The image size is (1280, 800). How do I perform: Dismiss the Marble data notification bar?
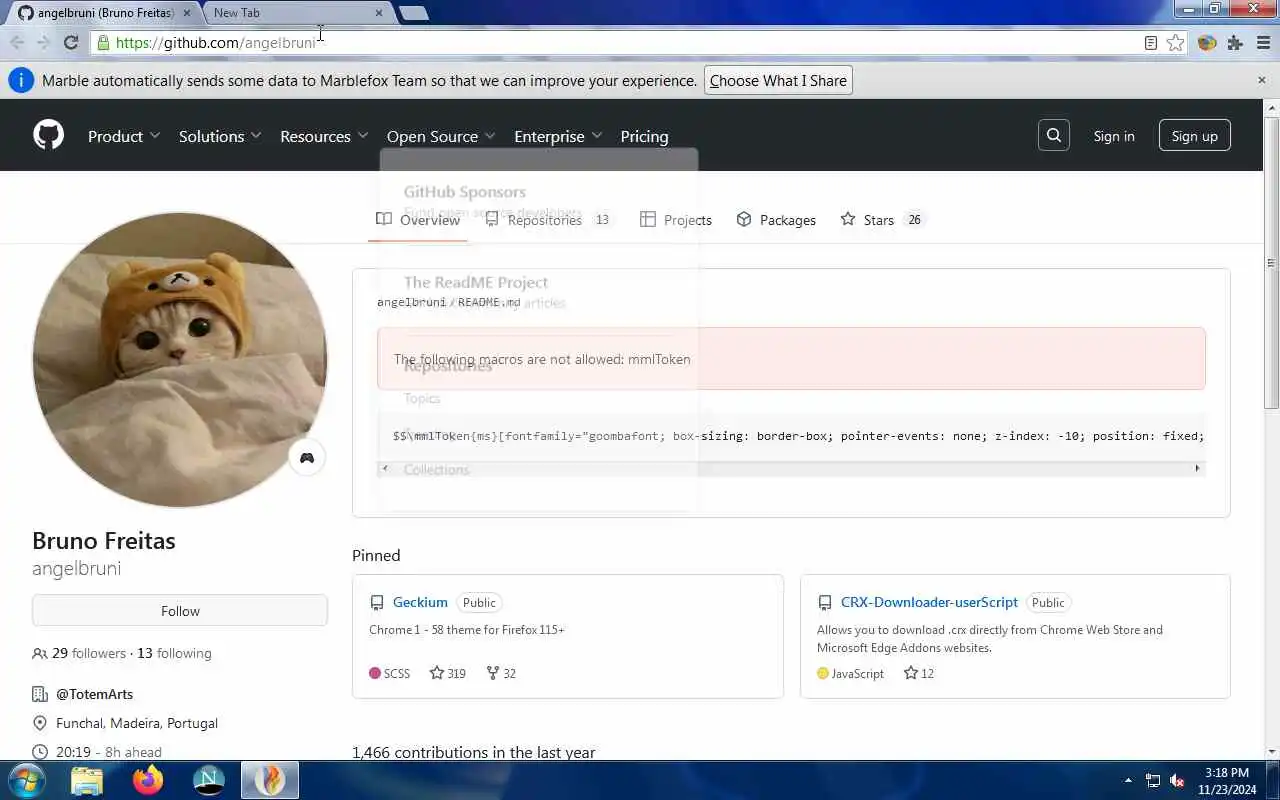[1262, 80]
